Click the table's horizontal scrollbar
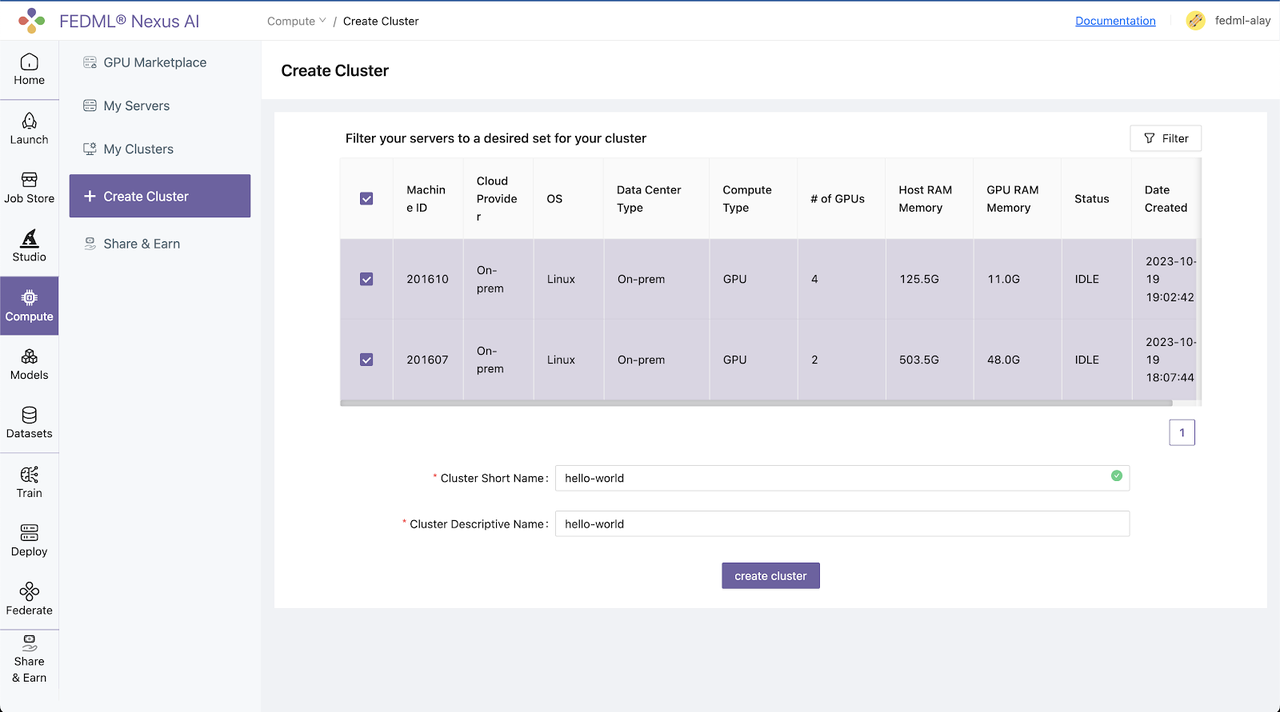Viewport: 1280px width, 712px height. click(x=756, y=403)
